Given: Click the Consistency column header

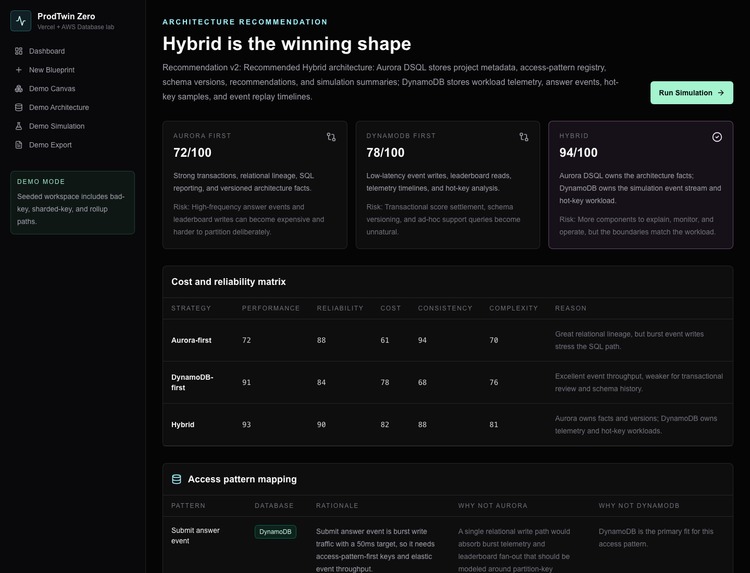Looking at the screenshot, I should [445, 308].
